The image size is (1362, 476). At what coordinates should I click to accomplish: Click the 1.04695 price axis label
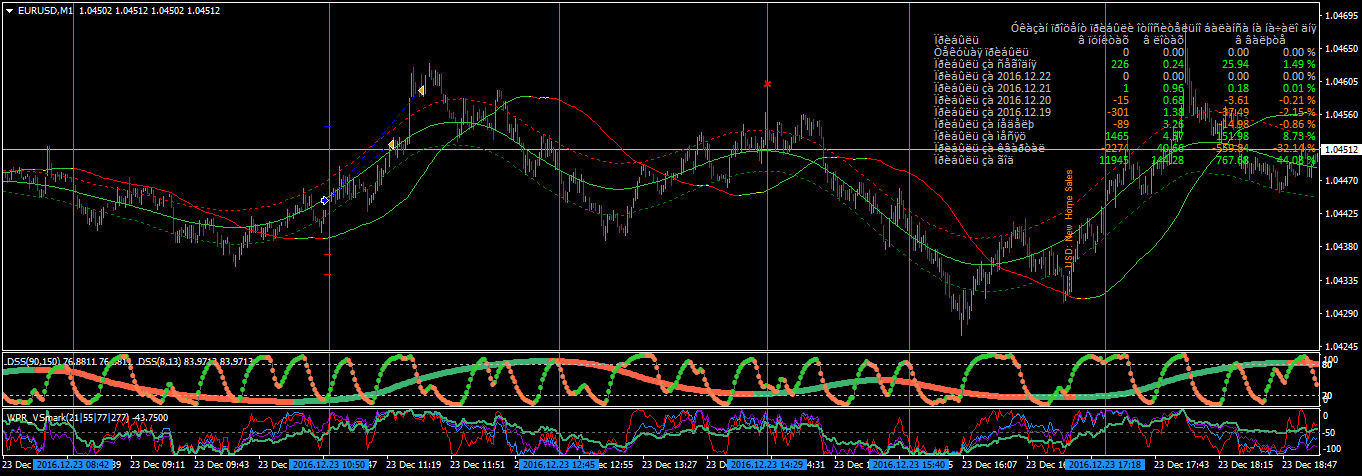point(1341,17)
